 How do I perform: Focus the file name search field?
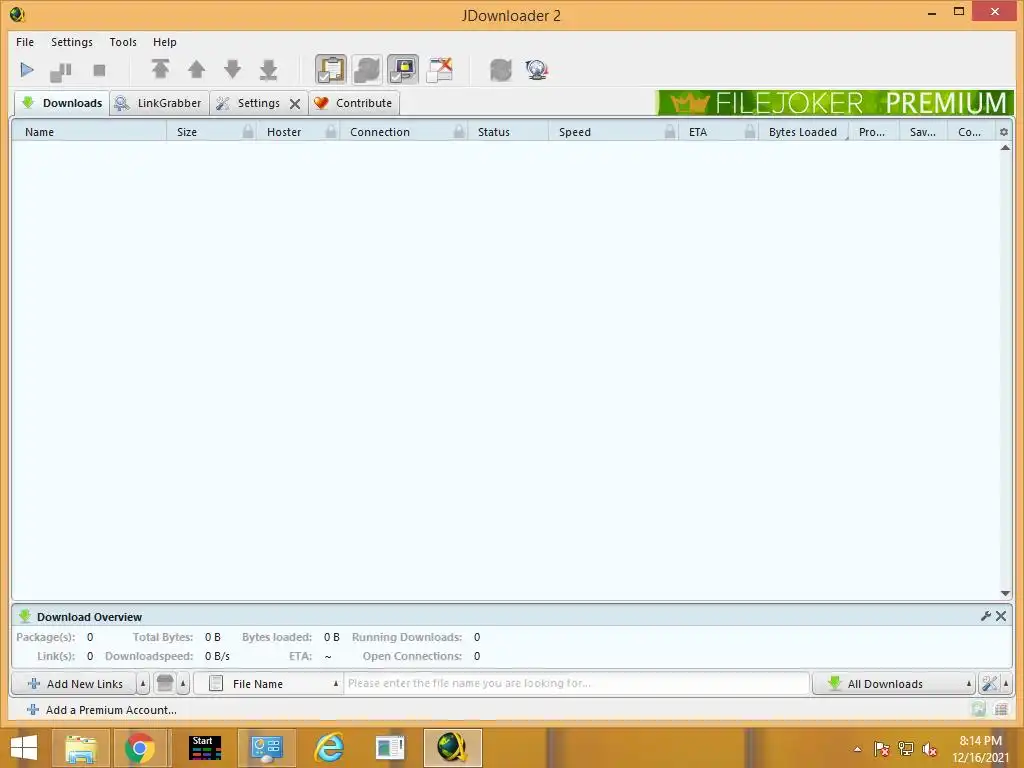pyautogui.click(x=576, y=684)
